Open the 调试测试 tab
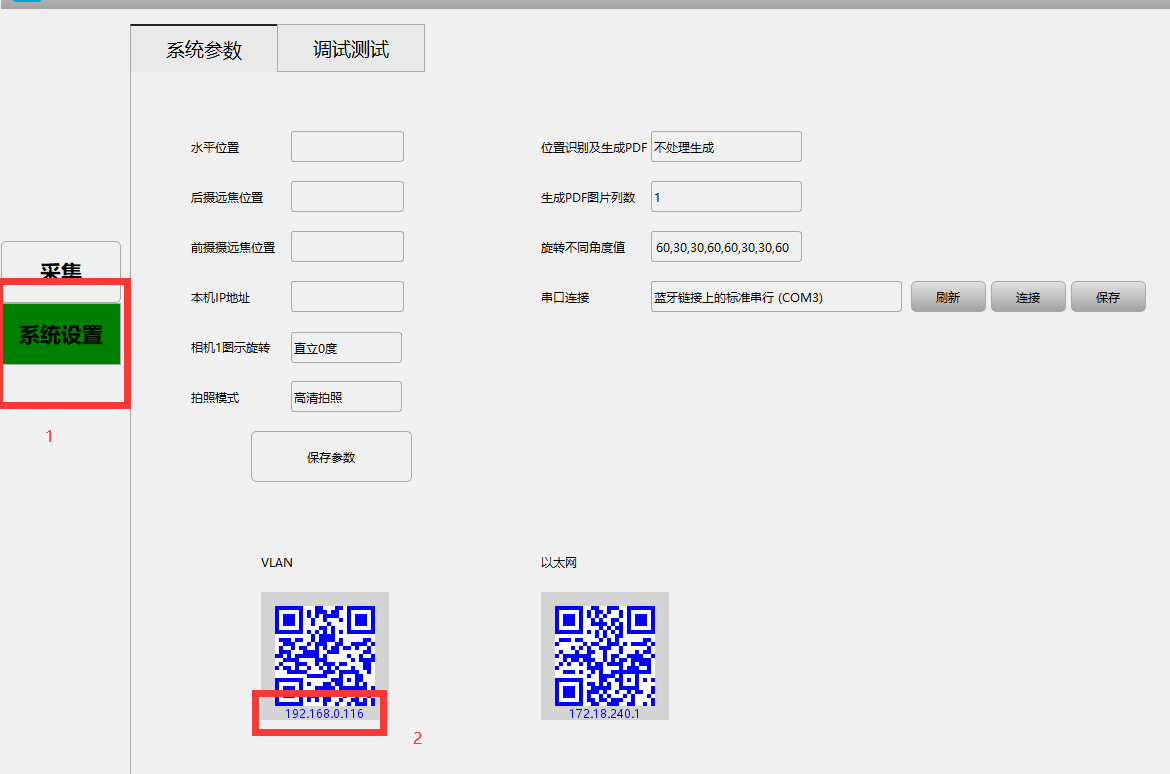This screenshot has height=774, width=1170. click(x=351, y=49)
